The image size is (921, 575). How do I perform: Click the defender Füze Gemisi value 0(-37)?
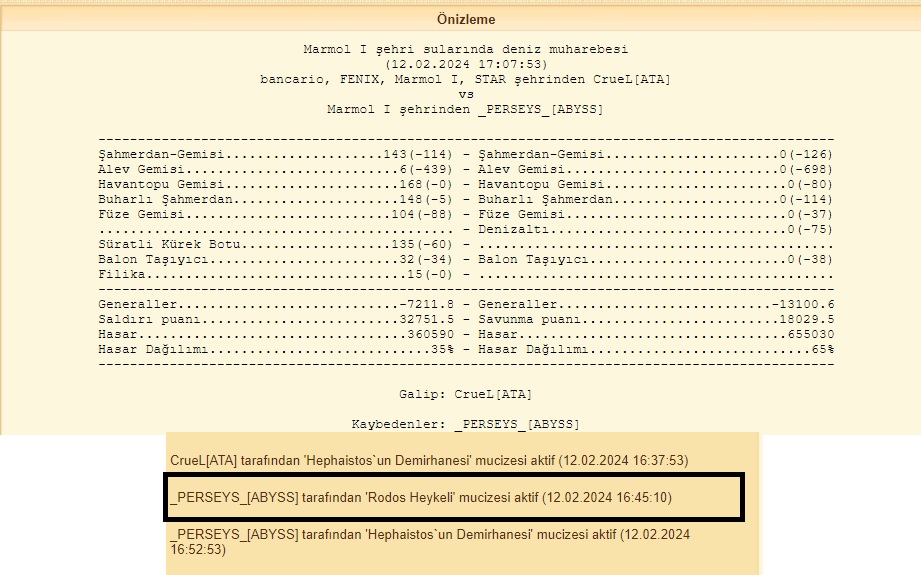coord(811,214)
